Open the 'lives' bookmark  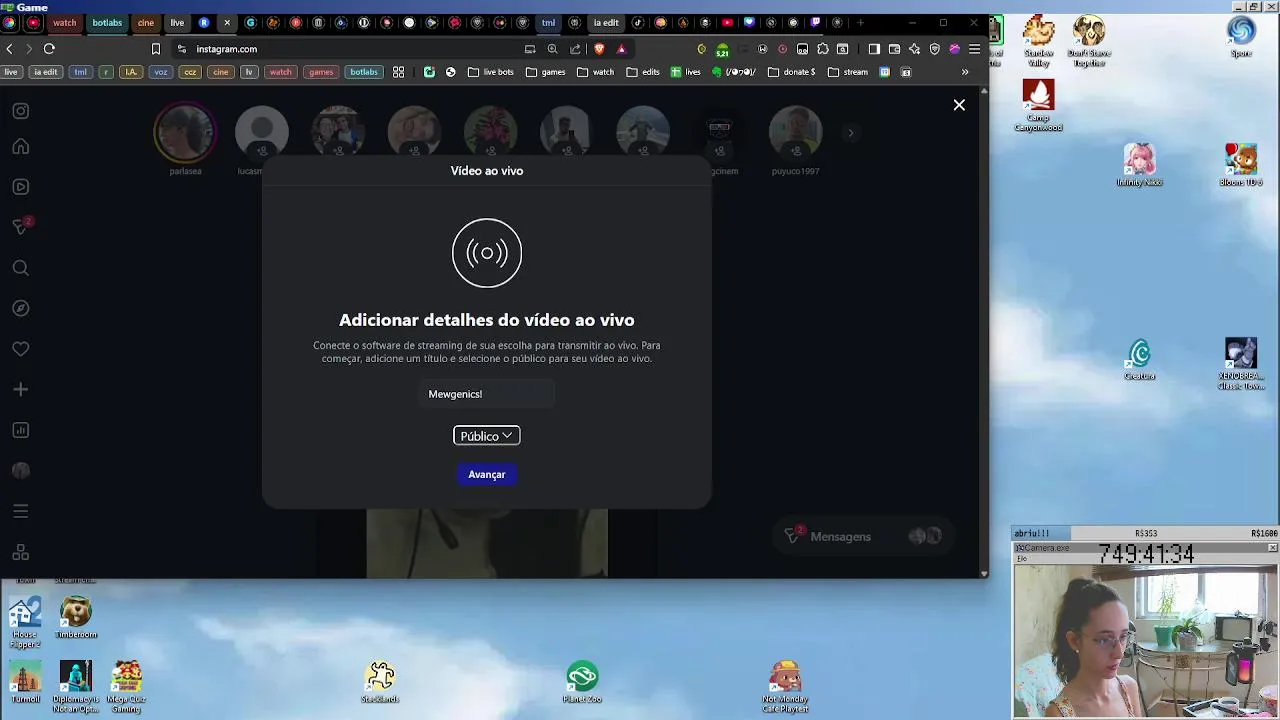point(686,72)
